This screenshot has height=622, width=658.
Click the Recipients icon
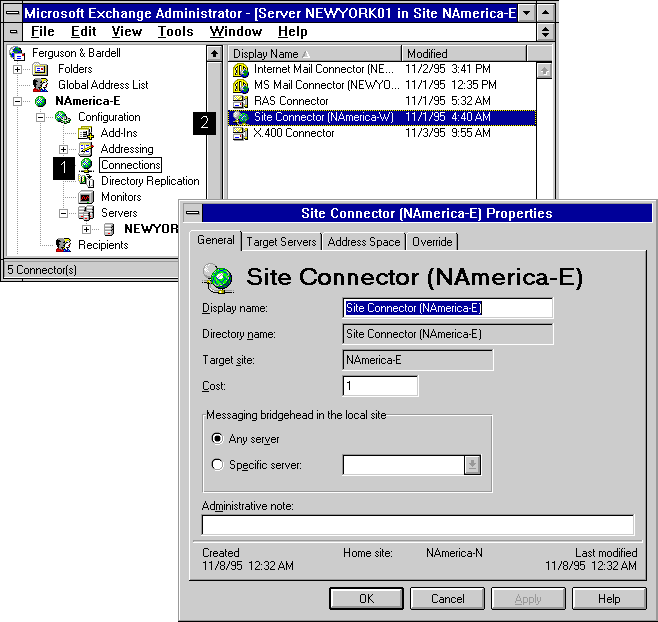[63, 245]
